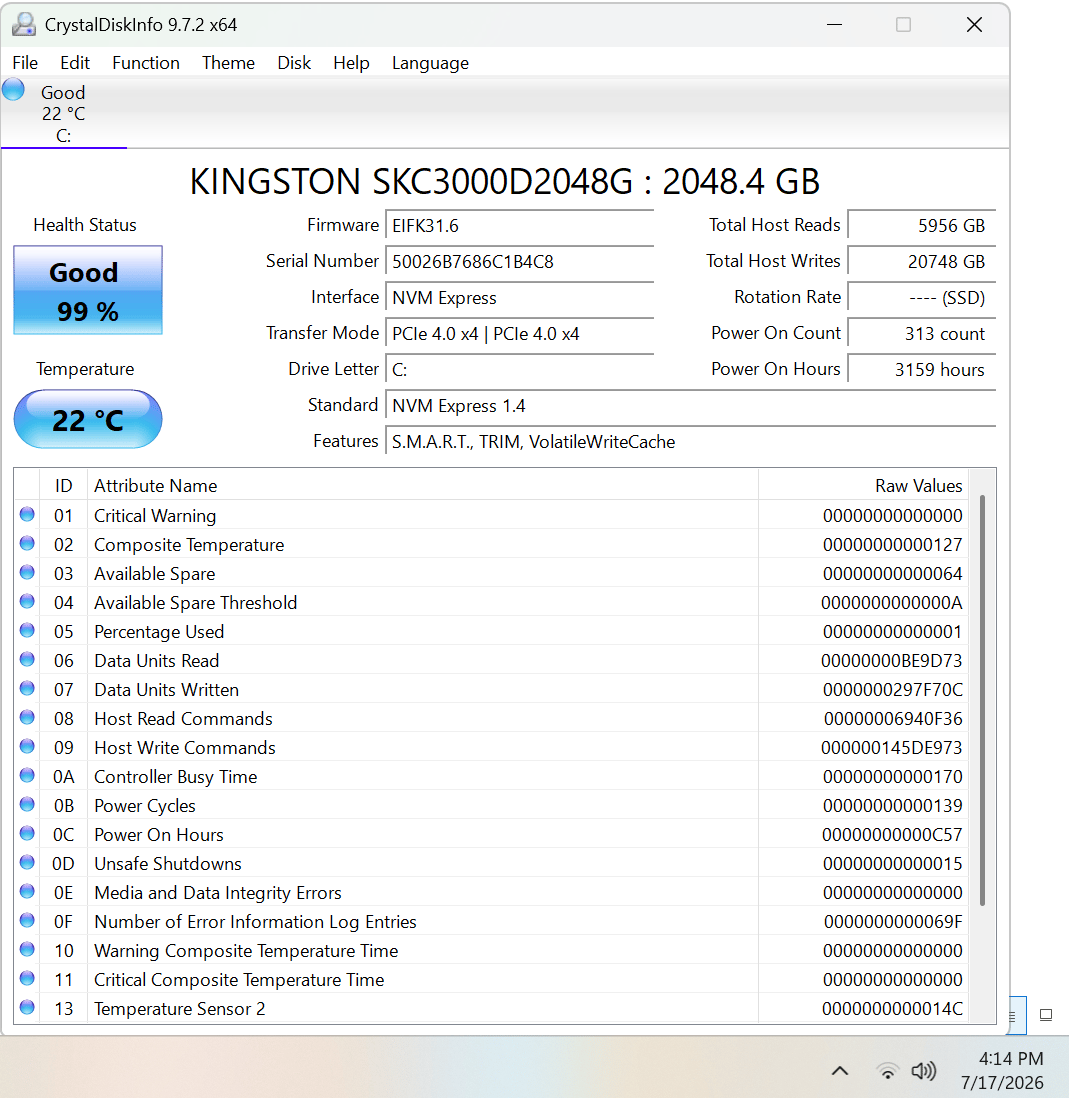The image size is (1069, 1098).
Task: Select the Critical Warning attribute name
Action: tap(155, 516)
